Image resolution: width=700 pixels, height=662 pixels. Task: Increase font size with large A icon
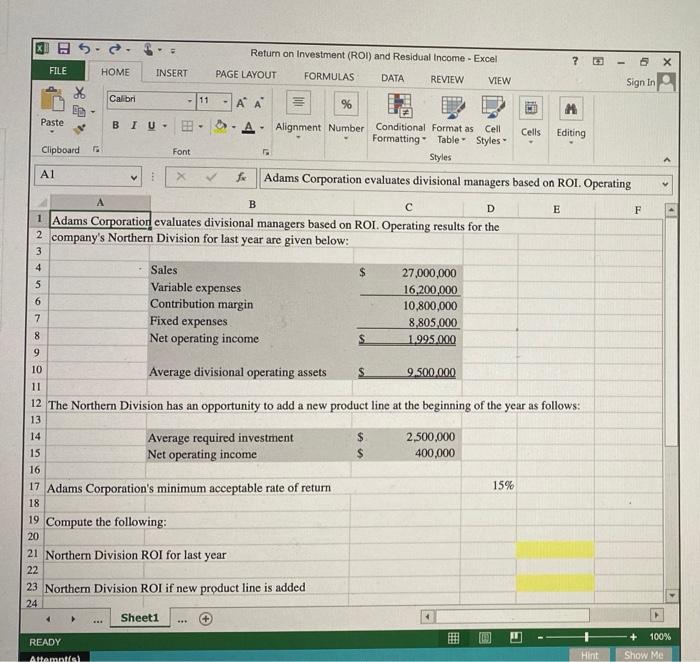pyautogui.click(x=241, y=103)
